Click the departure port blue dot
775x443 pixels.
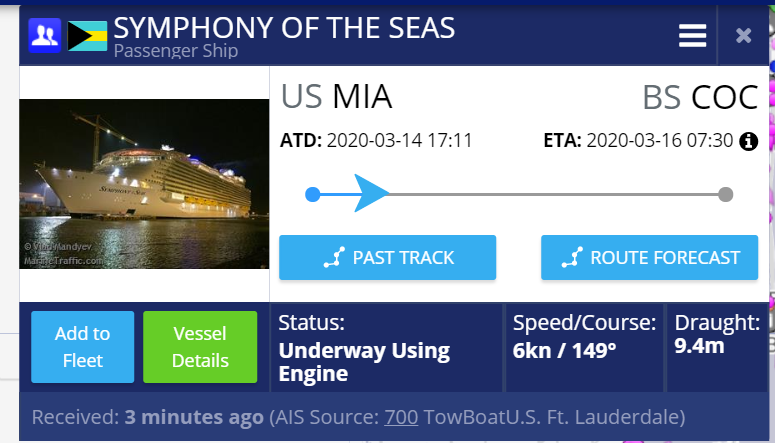[x=312, y=194]
